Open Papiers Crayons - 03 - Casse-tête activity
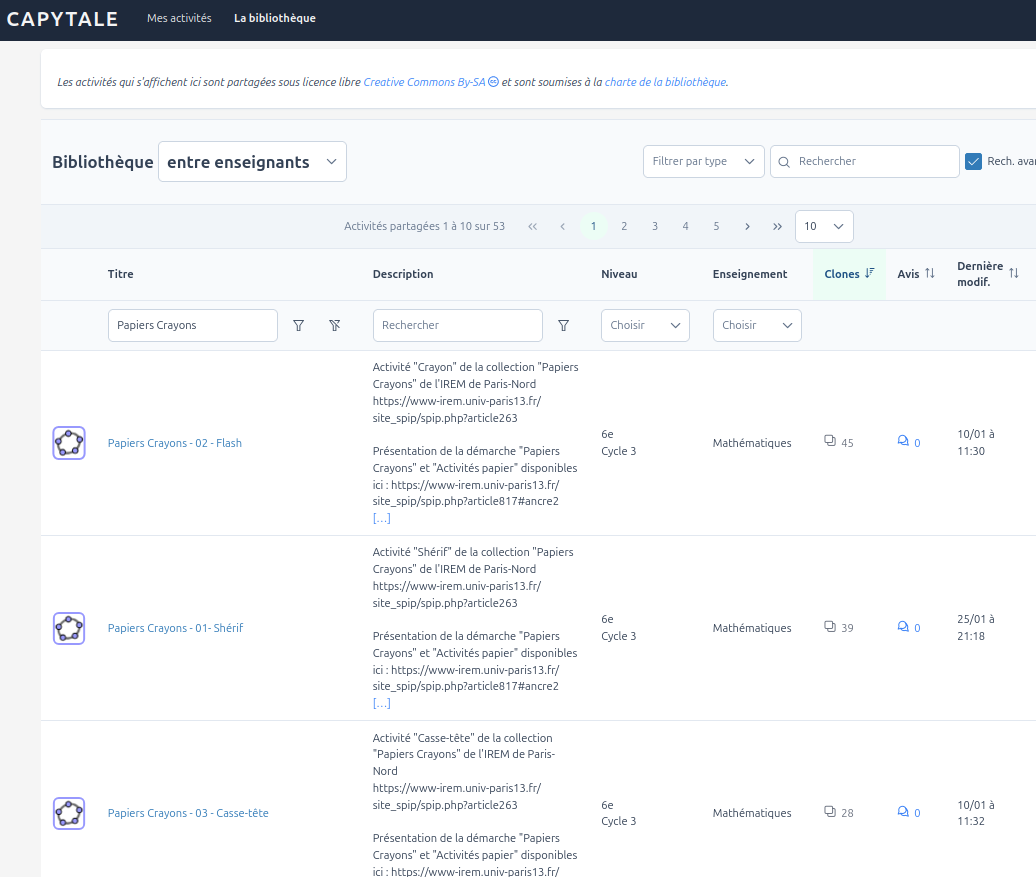 point(188,813)
